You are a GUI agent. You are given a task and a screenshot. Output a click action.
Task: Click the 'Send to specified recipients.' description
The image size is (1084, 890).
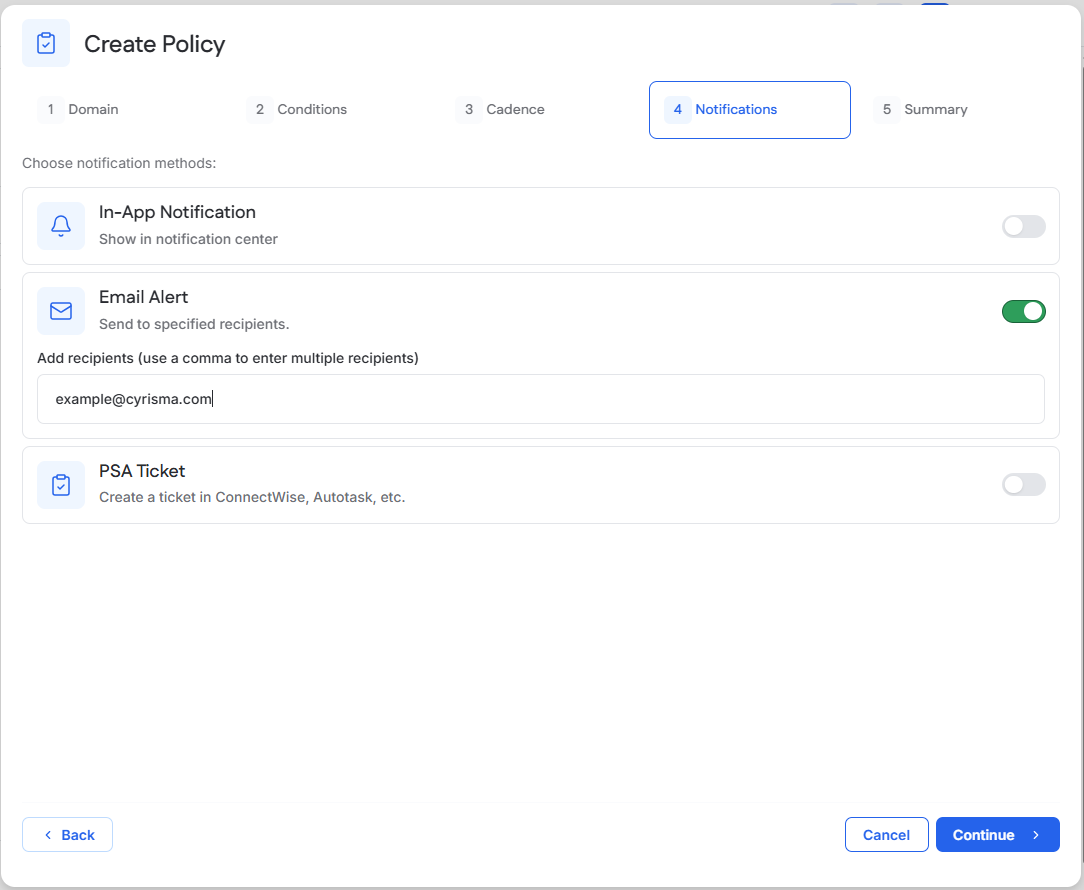(x=194, y=324)
